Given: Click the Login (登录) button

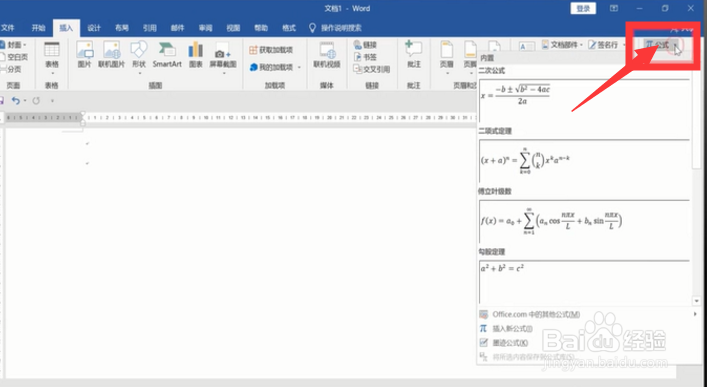Looking at the screenshot, I should tap(583, 8).
